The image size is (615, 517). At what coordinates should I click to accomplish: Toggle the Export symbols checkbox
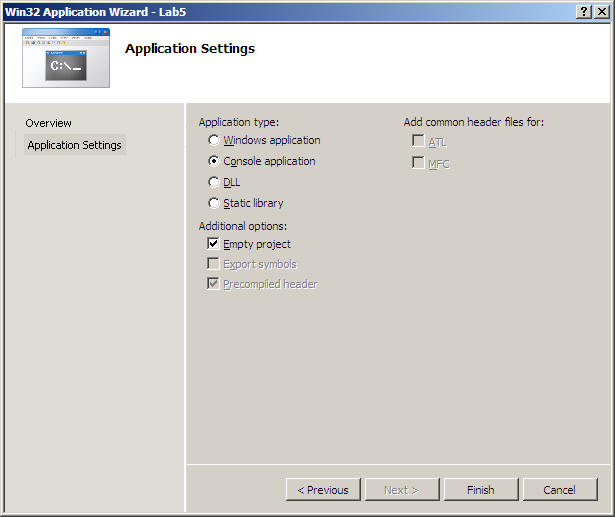[213, 264]
